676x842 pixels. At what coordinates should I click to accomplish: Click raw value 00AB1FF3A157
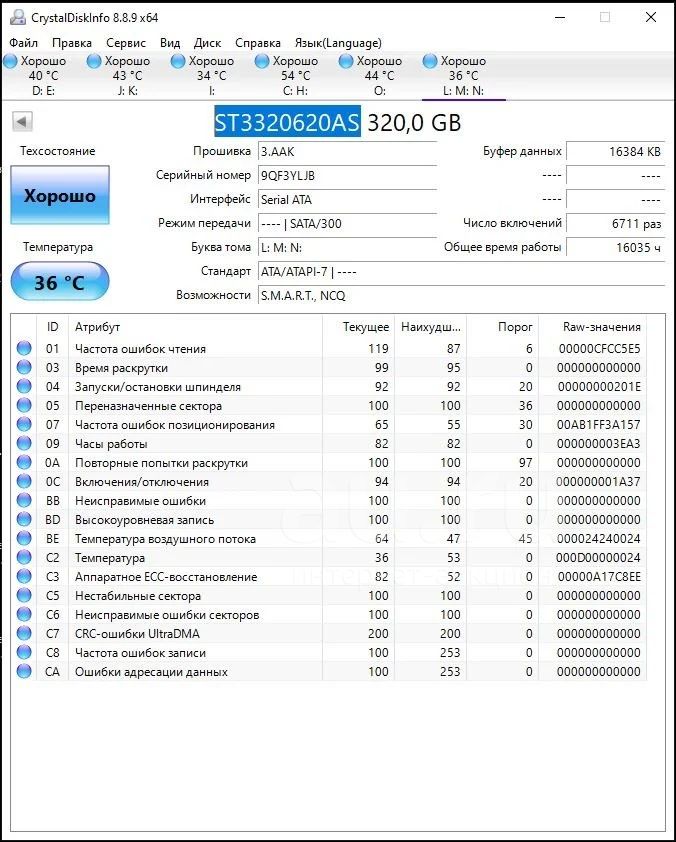(599, 425)
